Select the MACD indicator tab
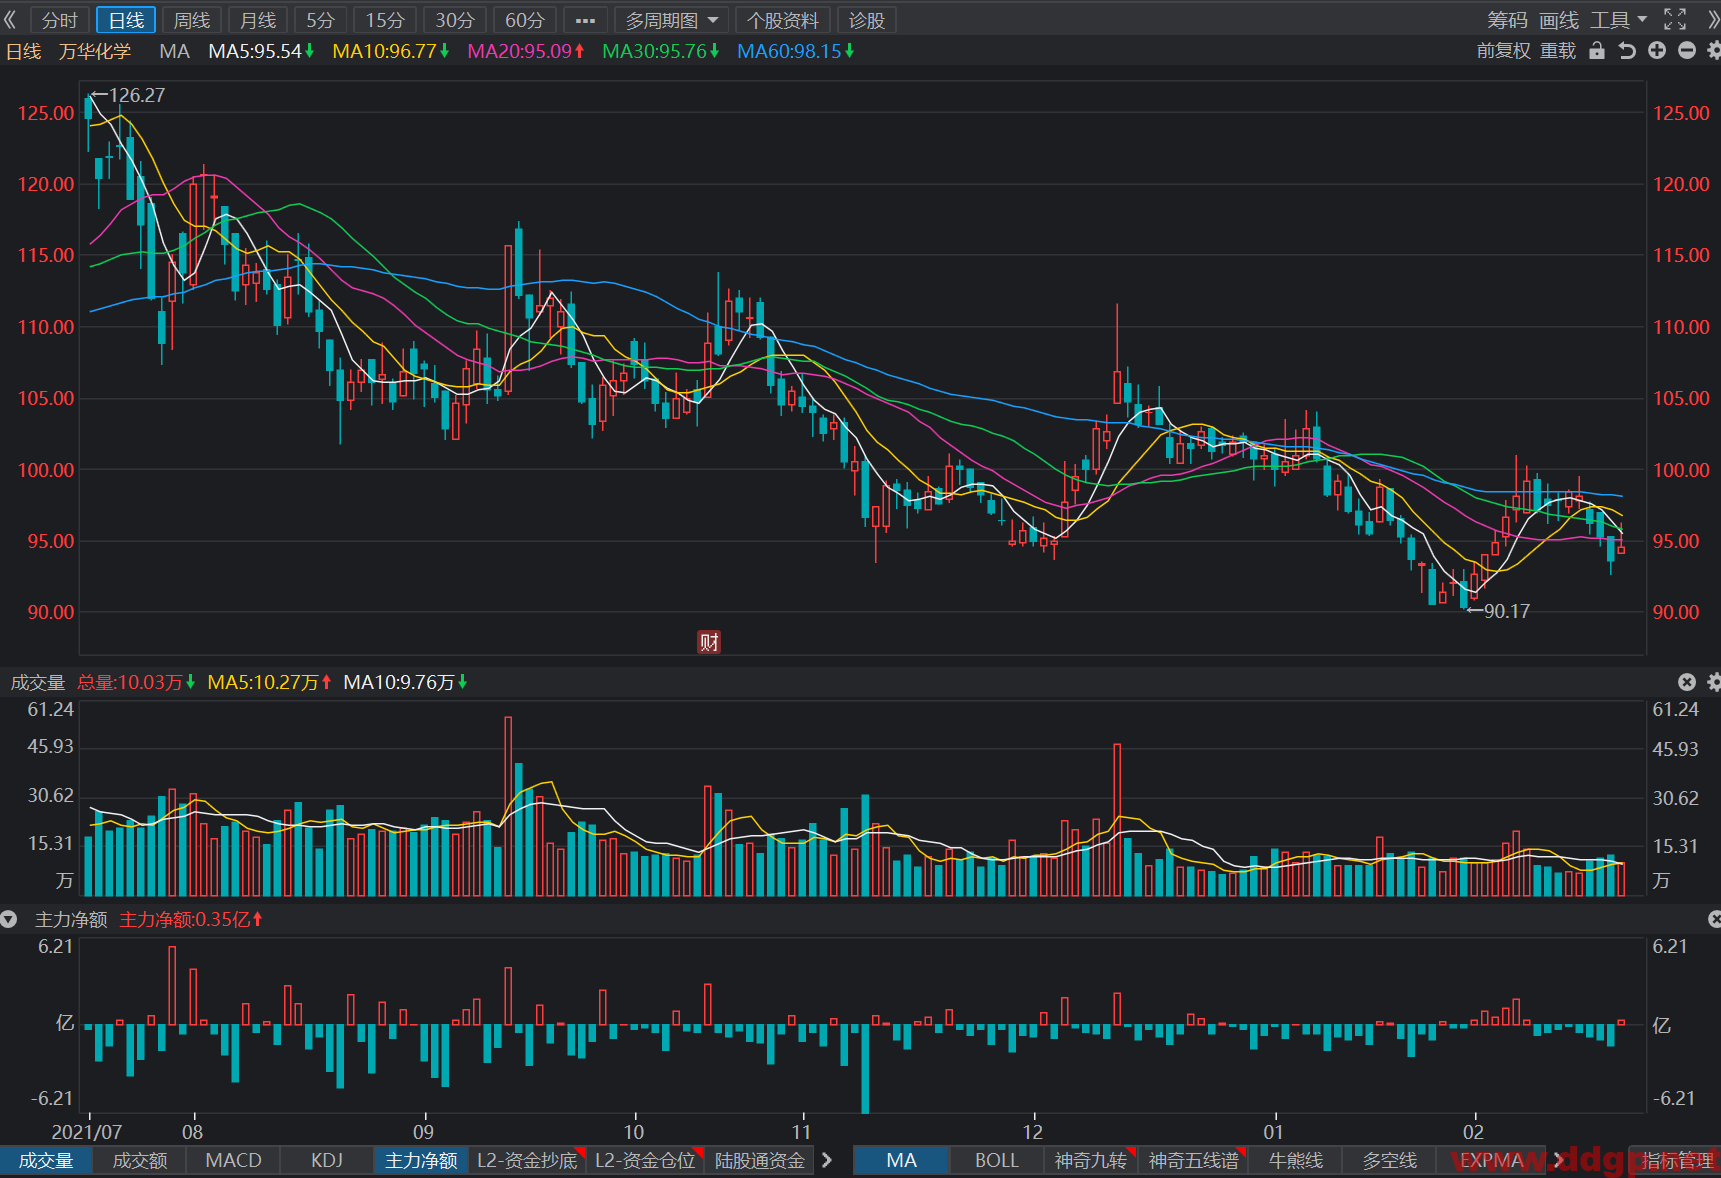This screenshot has height=1178, width=1721. coord(233,1160)
